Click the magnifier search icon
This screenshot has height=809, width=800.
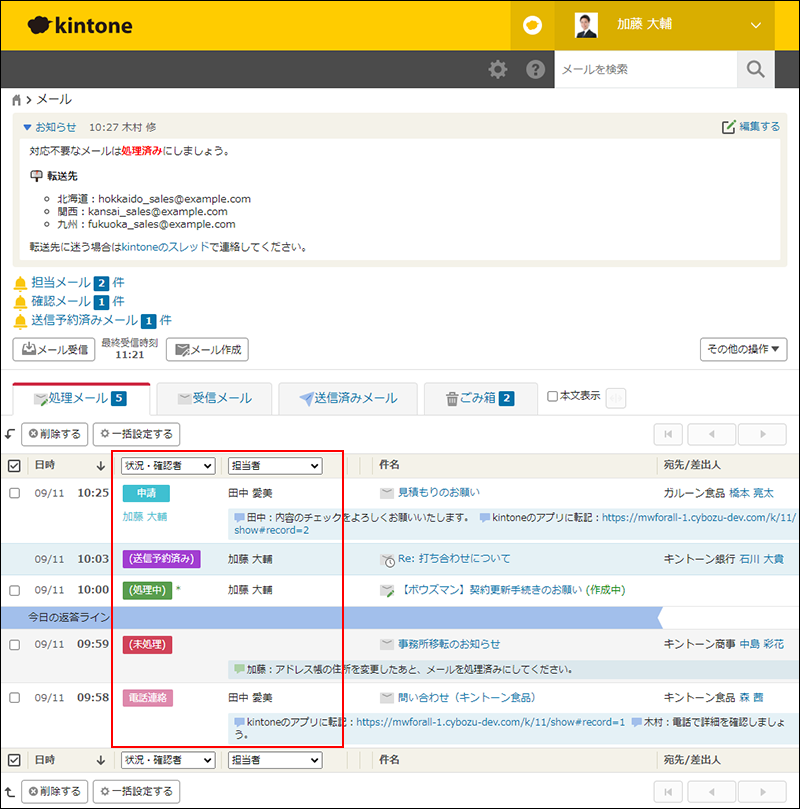point(756,70)
